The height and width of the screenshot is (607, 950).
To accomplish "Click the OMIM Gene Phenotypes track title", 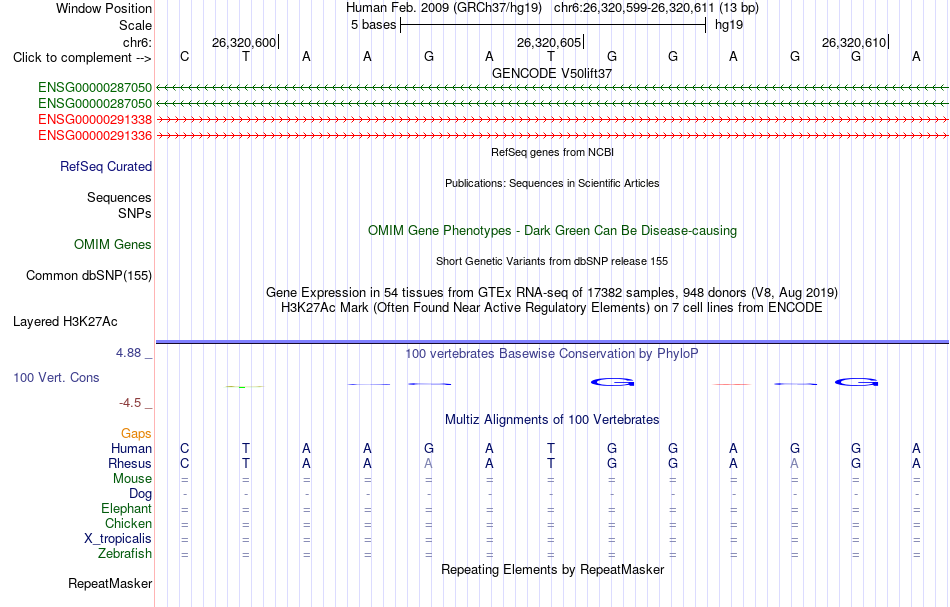I will 552,231.
